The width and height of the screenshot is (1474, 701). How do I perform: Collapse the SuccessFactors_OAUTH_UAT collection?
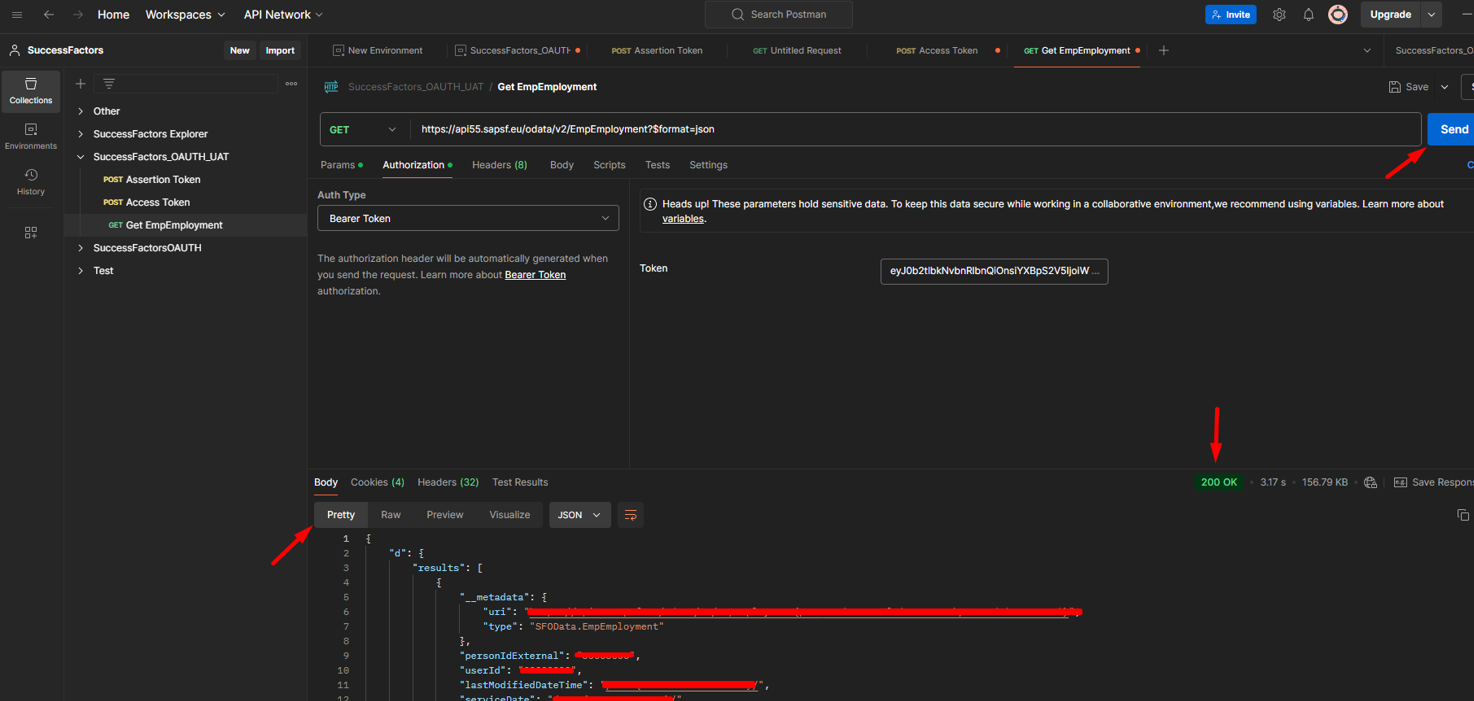point(81,157)
